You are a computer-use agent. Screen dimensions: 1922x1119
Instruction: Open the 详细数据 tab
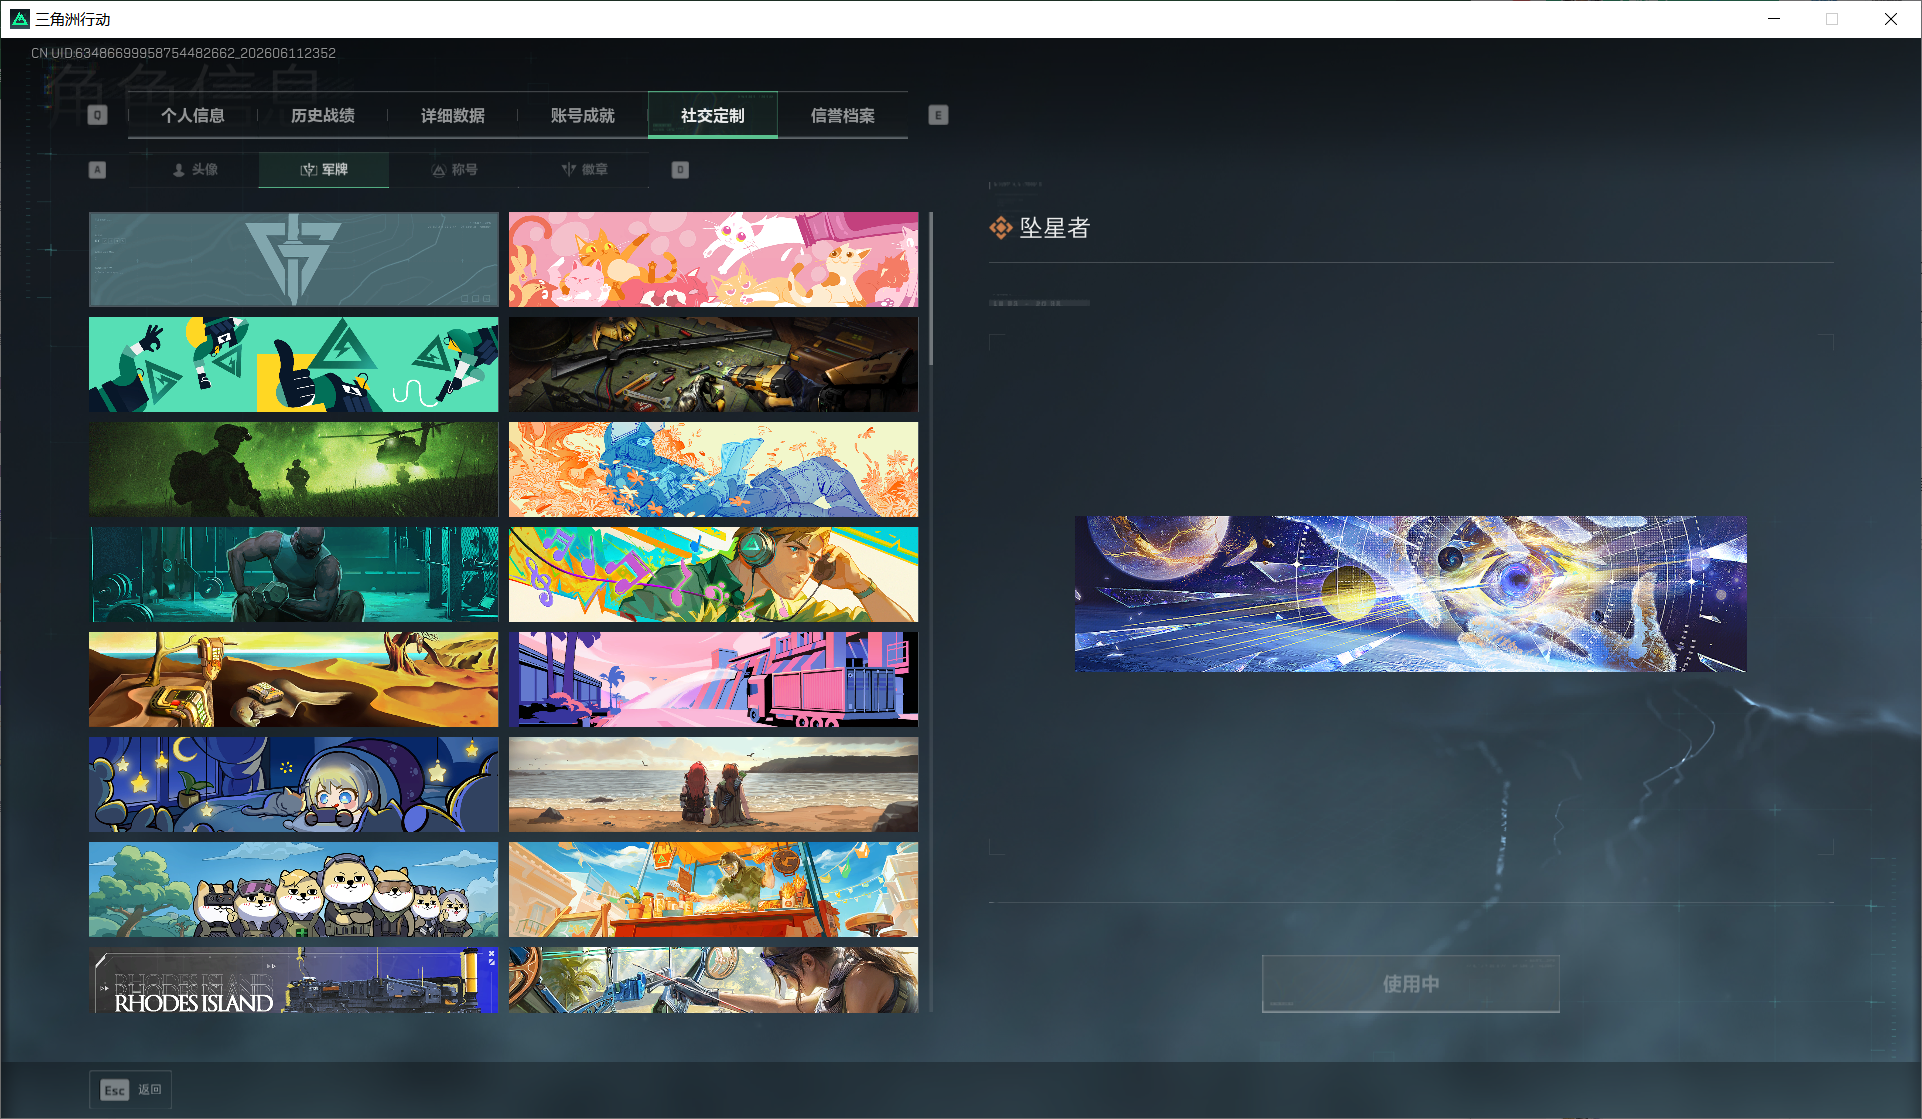[453, 116]
